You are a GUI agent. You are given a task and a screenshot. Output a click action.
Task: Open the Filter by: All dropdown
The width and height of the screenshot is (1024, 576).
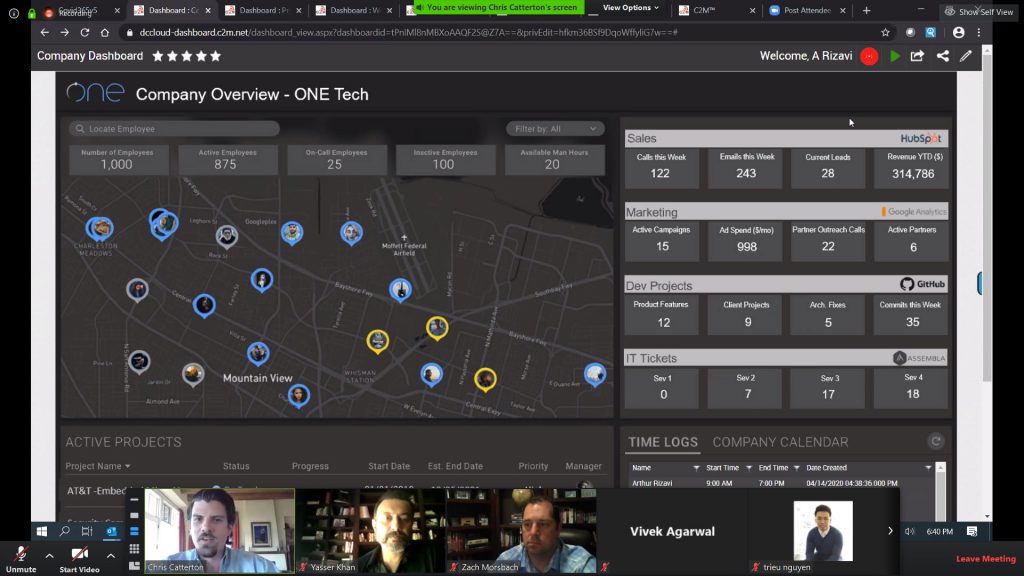pyautogui.click(x=555, y=129)
